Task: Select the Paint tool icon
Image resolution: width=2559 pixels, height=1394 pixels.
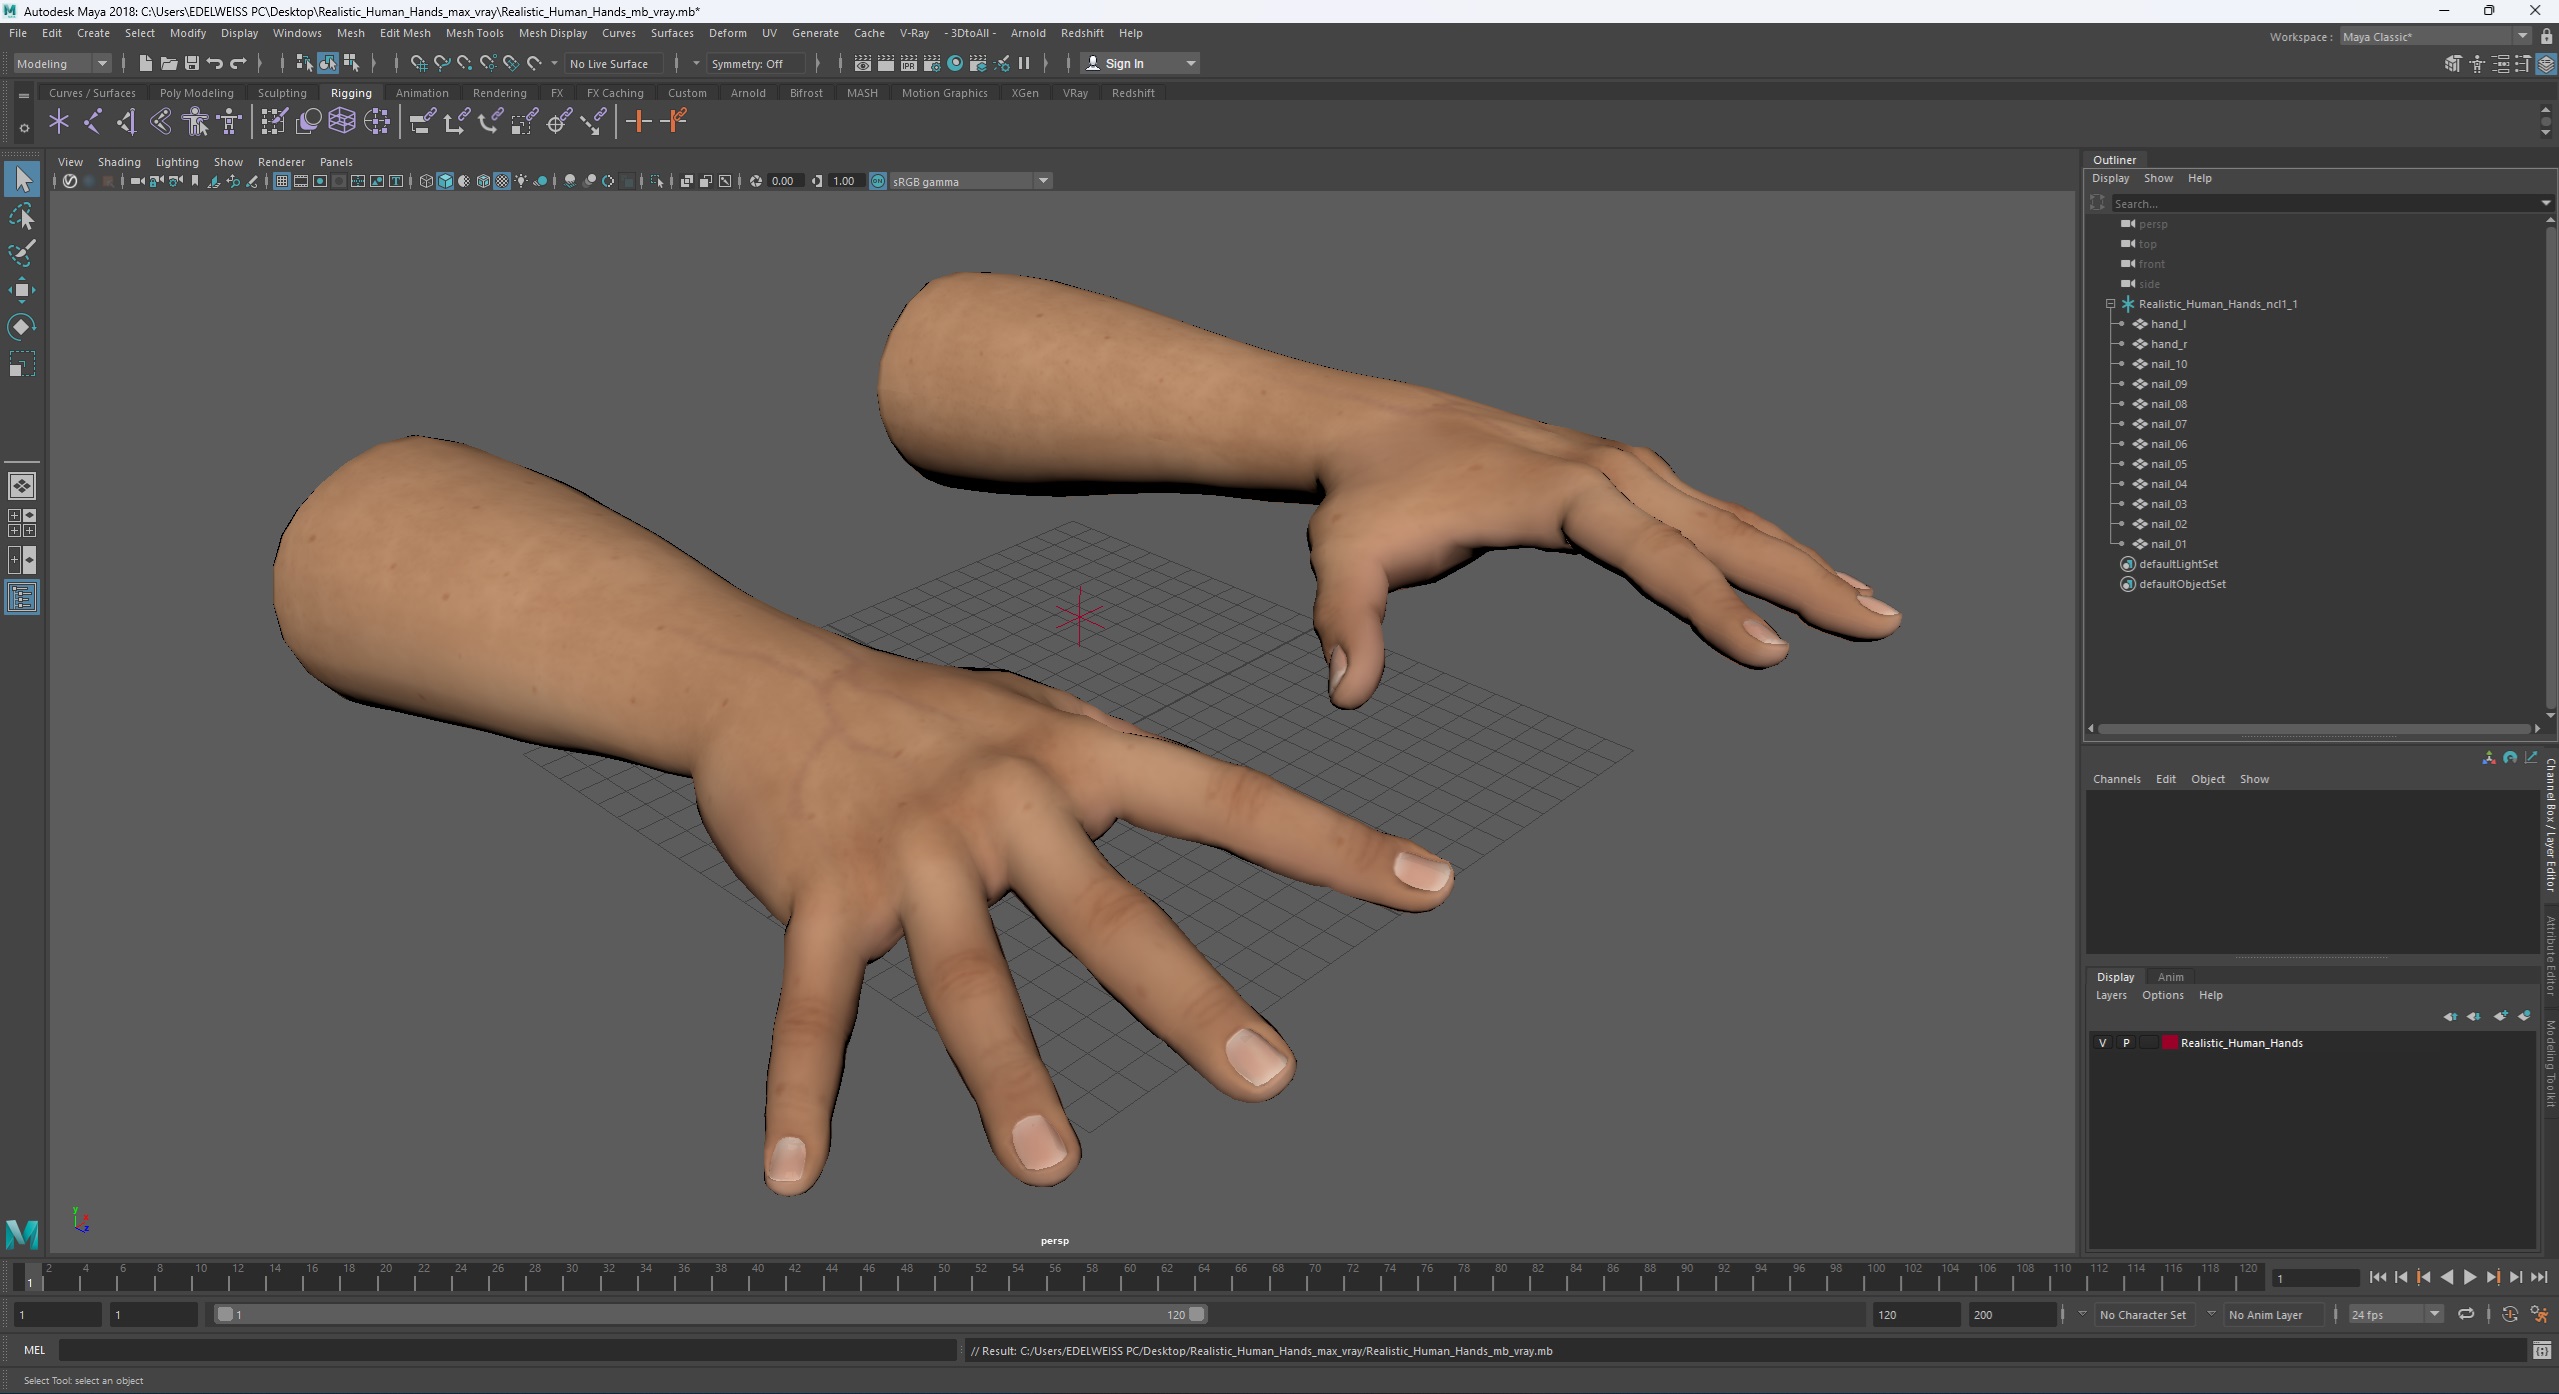Action: tap(22, 254)
